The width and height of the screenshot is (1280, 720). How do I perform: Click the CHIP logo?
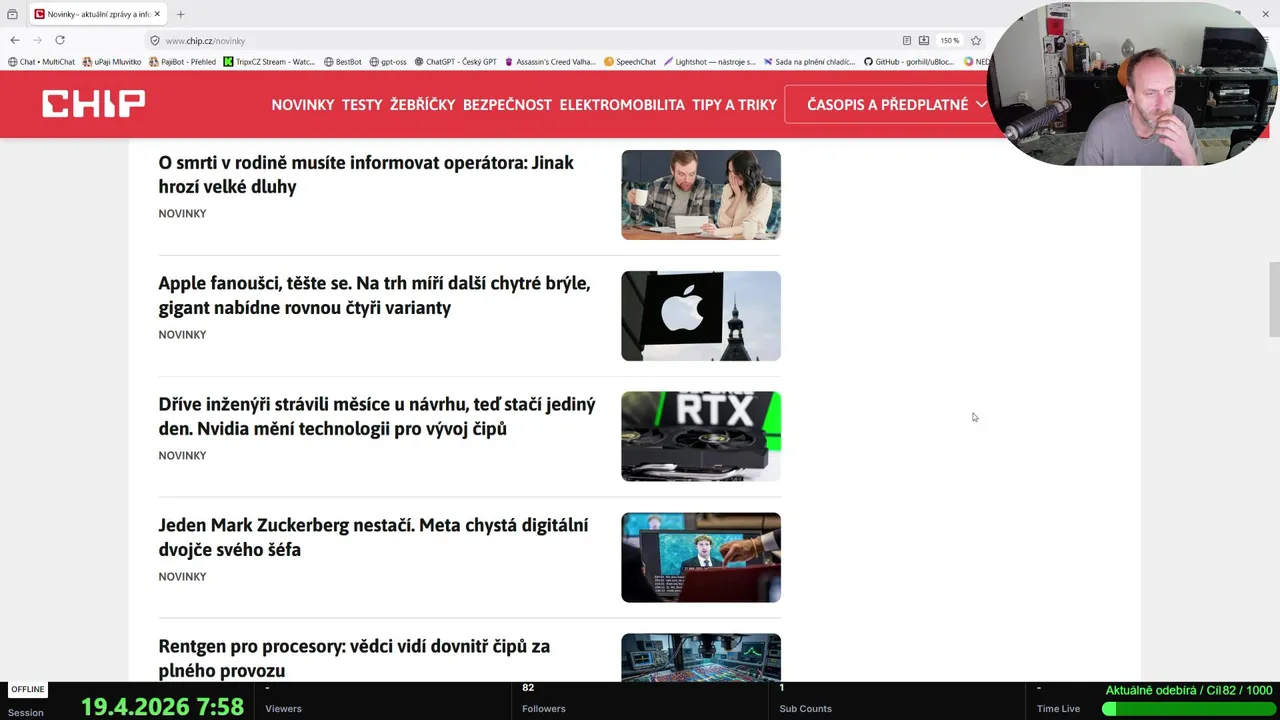point(93,104)
